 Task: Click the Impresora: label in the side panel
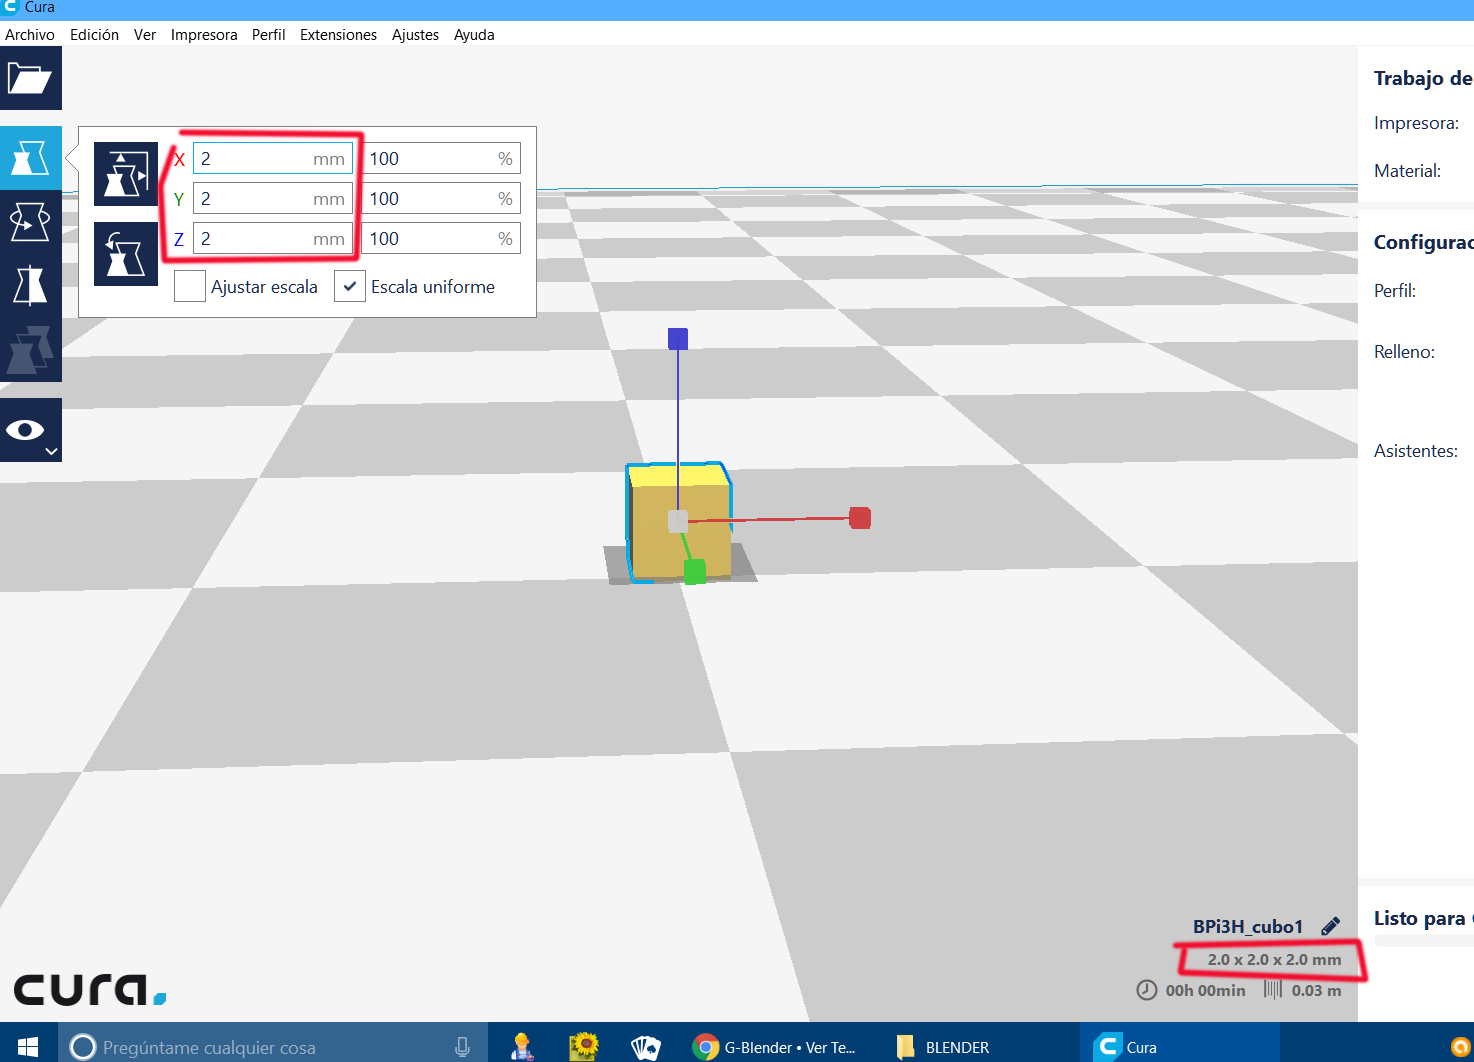click(x=1416, y=123)
